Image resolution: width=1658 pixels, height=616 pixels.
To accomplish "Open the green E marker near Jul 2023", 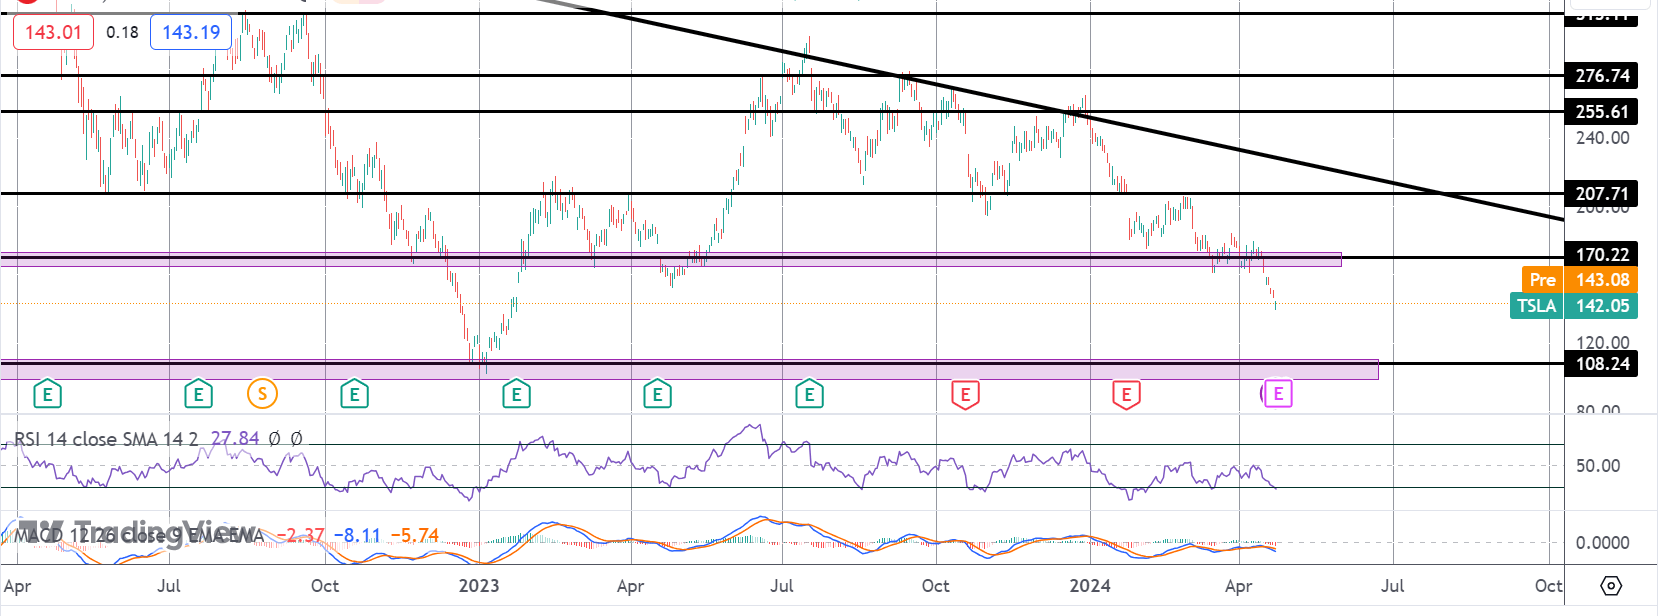I will click(x=809, y=394).
